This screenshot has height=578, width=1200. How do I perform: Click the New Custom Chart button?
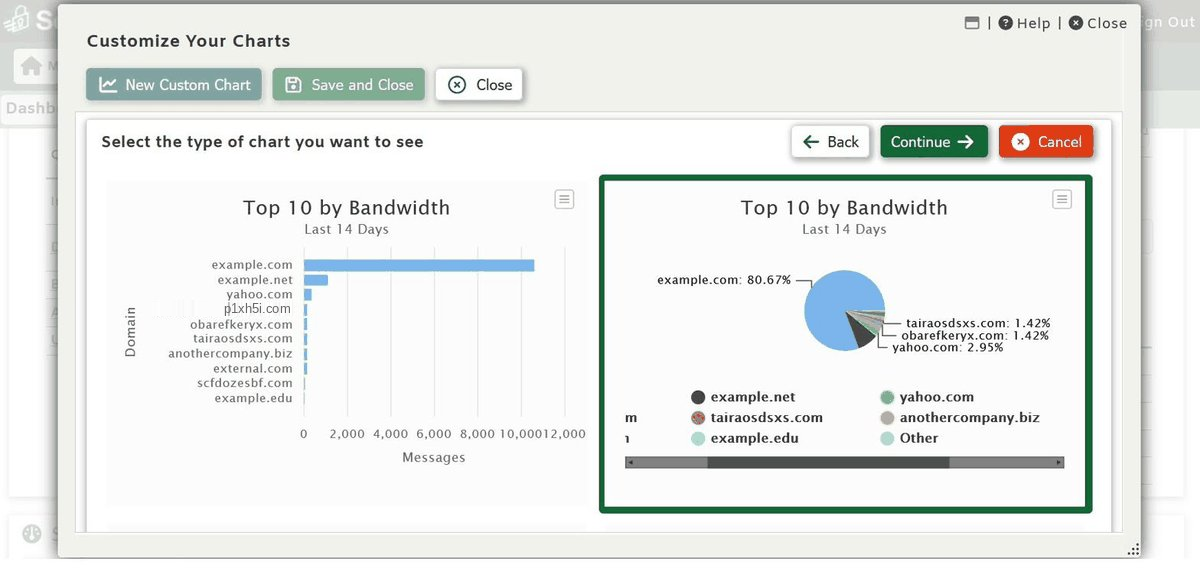tap(174, 85)
